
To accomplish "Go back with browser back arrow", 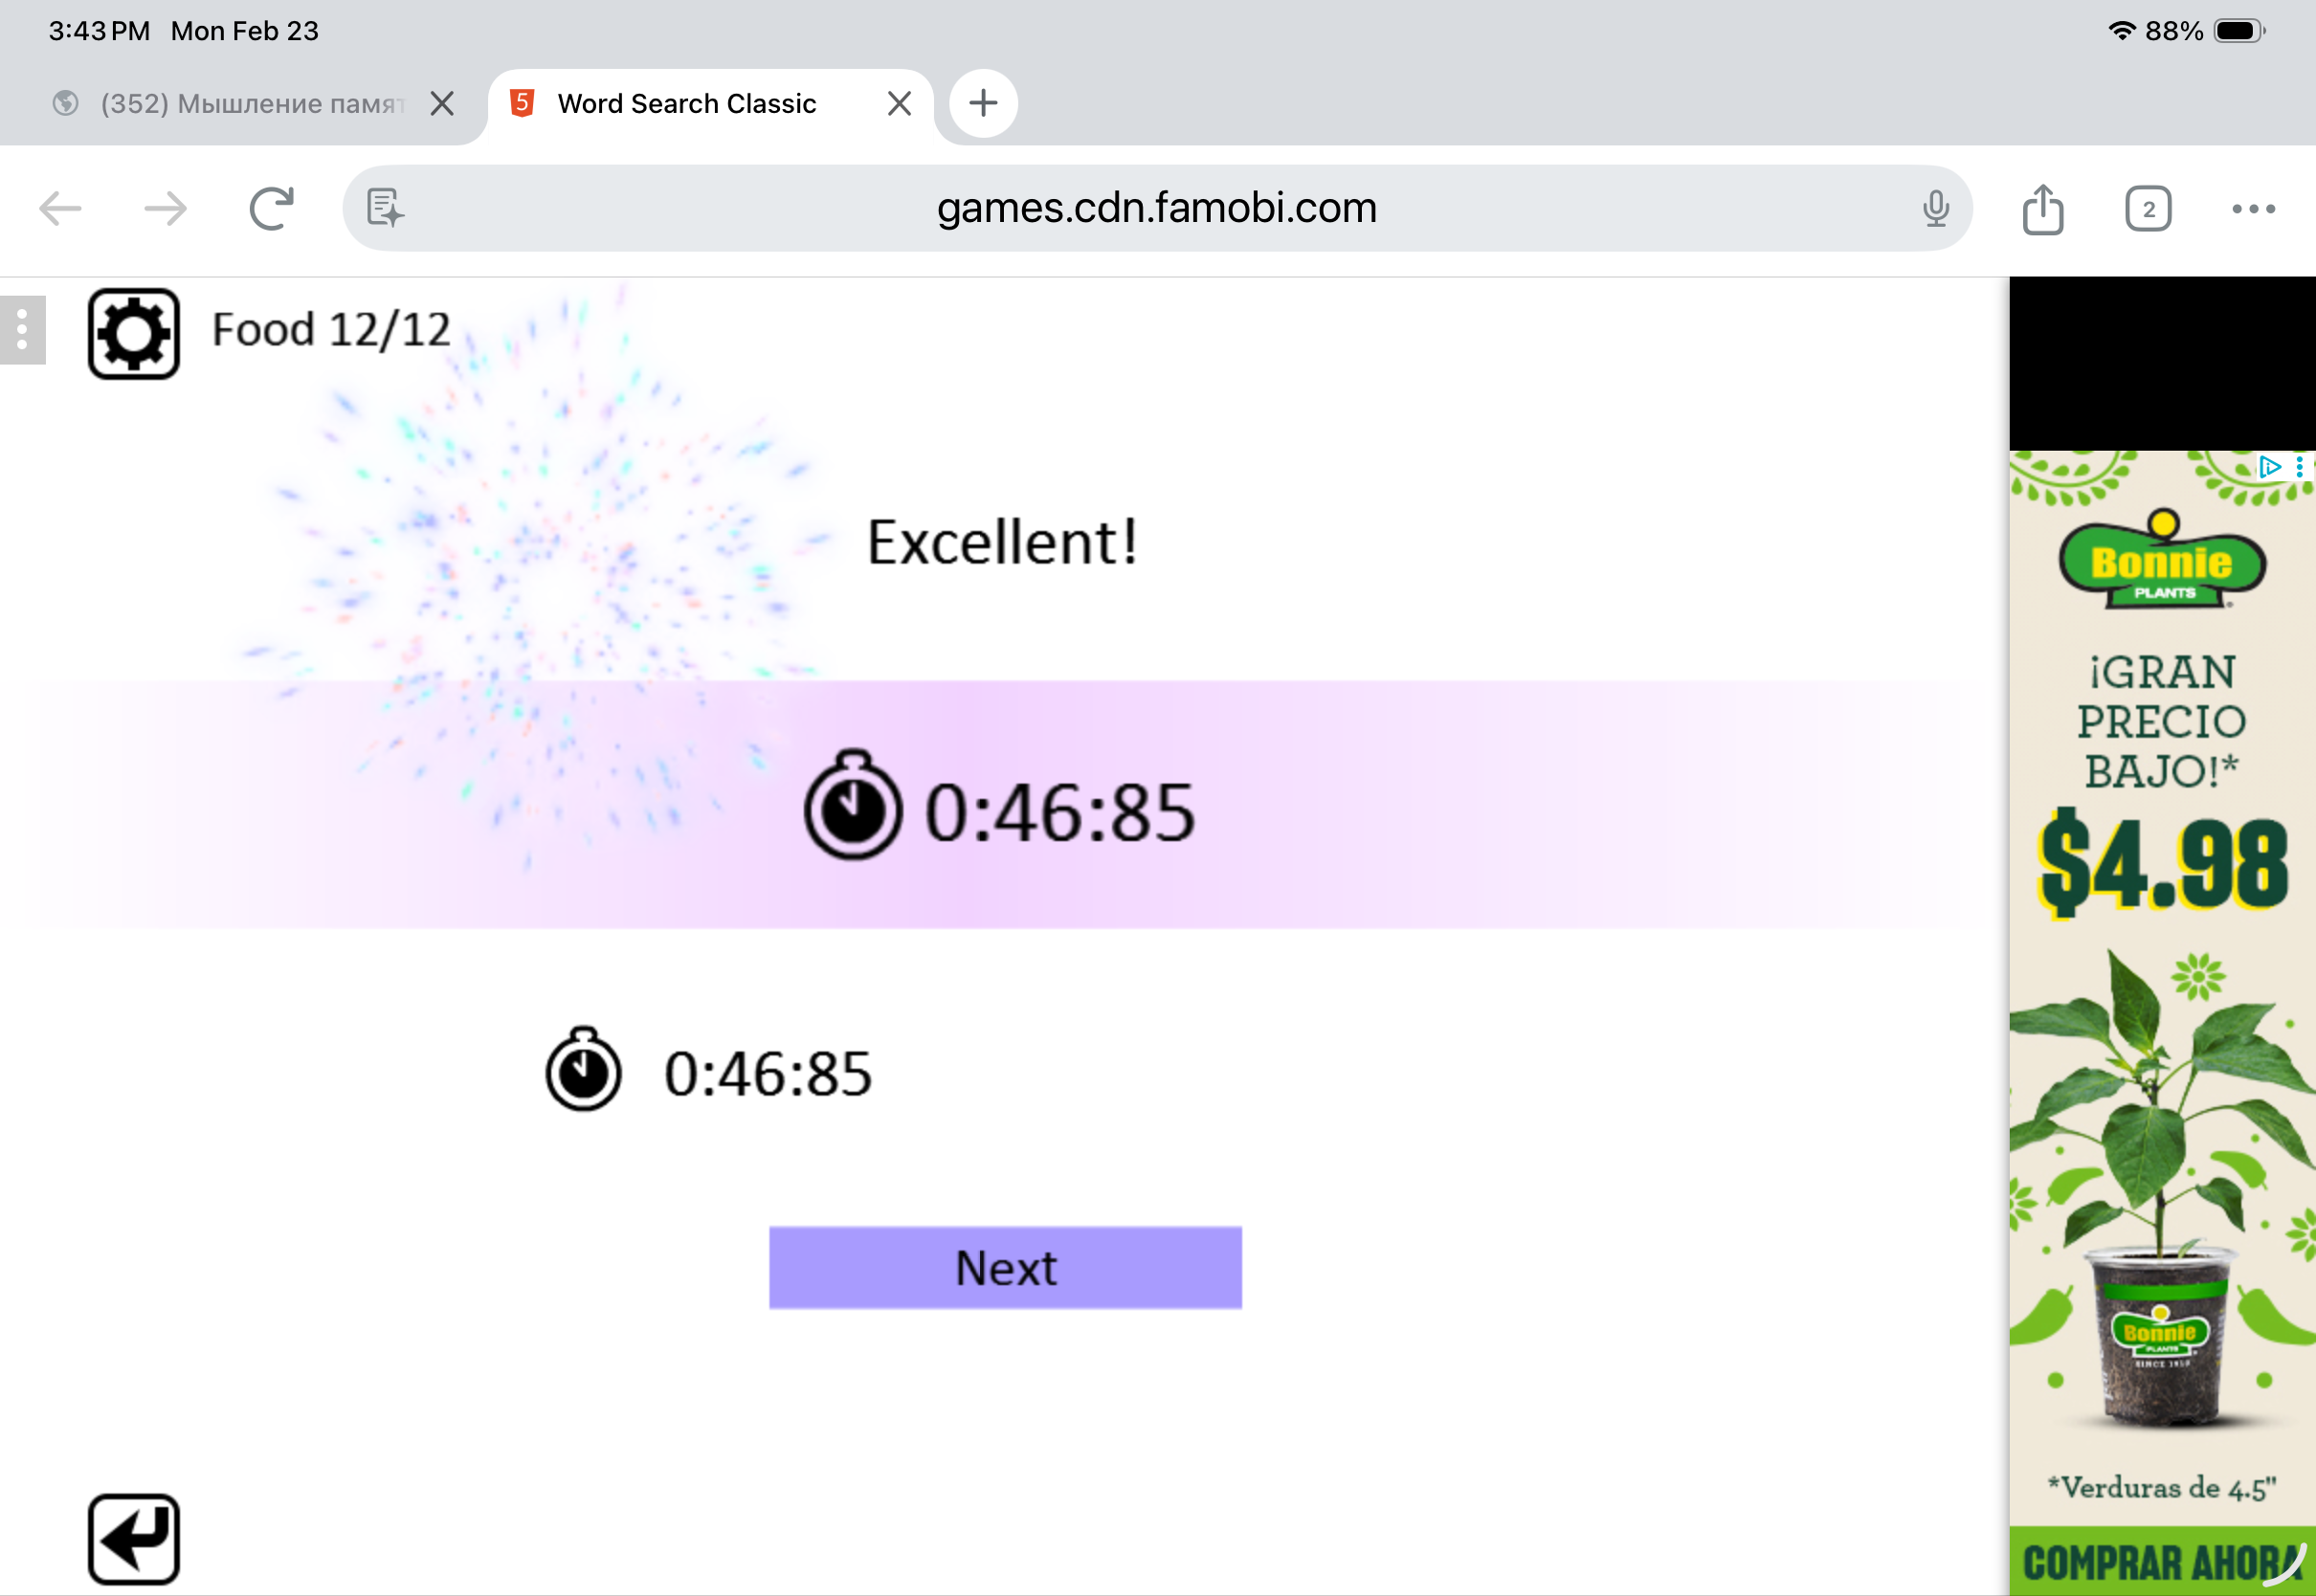I will (60, 209).
